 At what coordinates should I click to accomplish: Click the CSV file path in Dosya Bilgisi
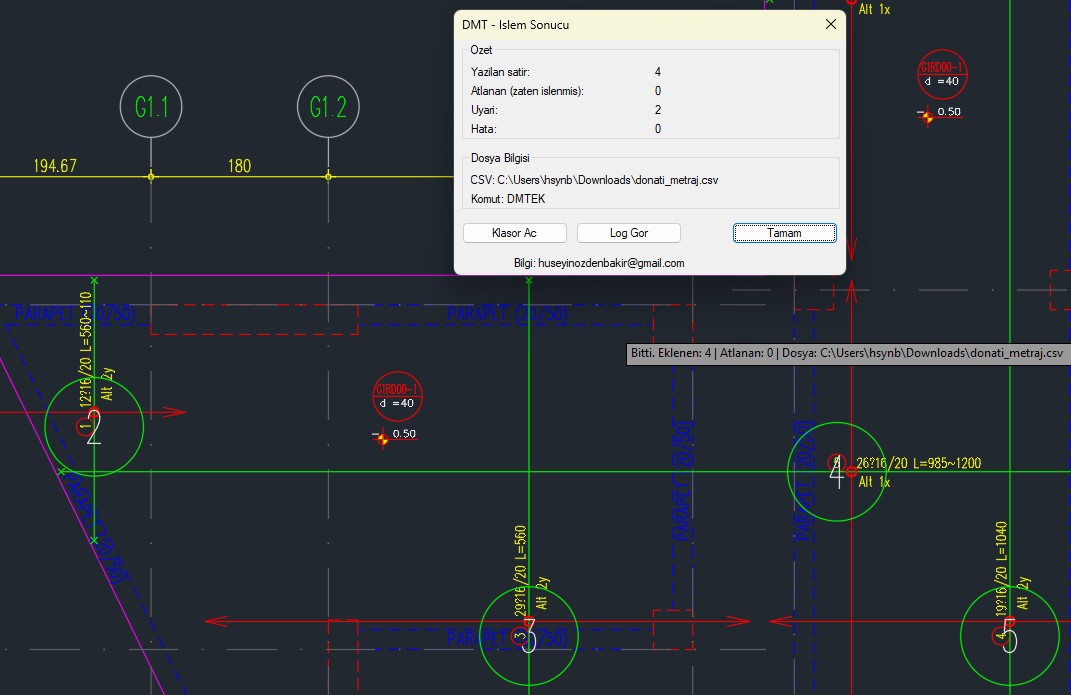tap(594, 180)
